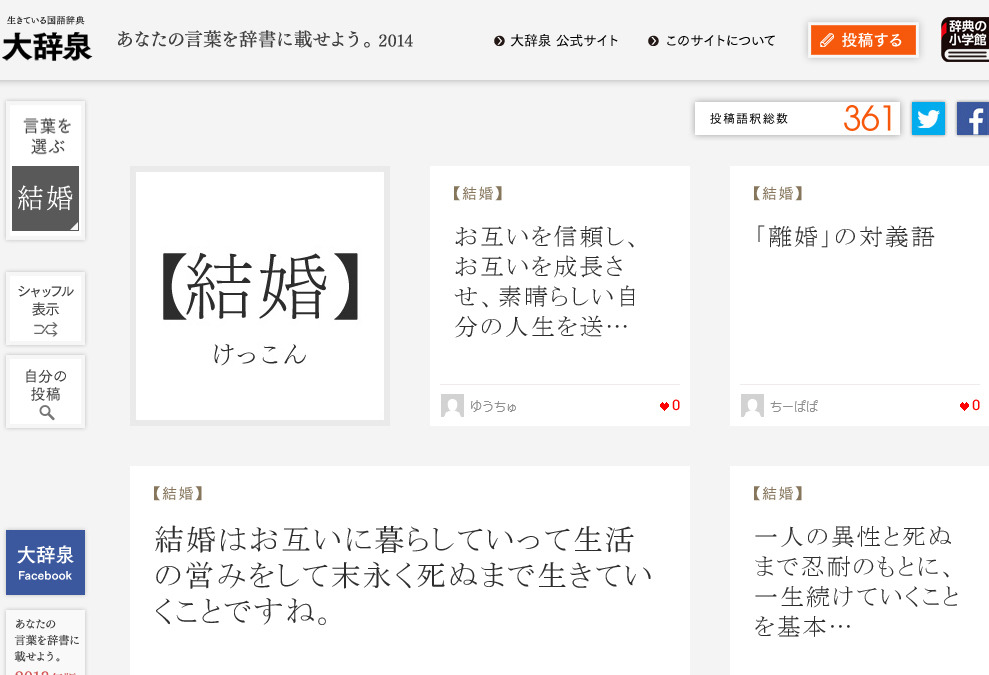
Task: Select the 【結婚】 tag above 結婚はお互いに
Action: [x=178, y=493]
